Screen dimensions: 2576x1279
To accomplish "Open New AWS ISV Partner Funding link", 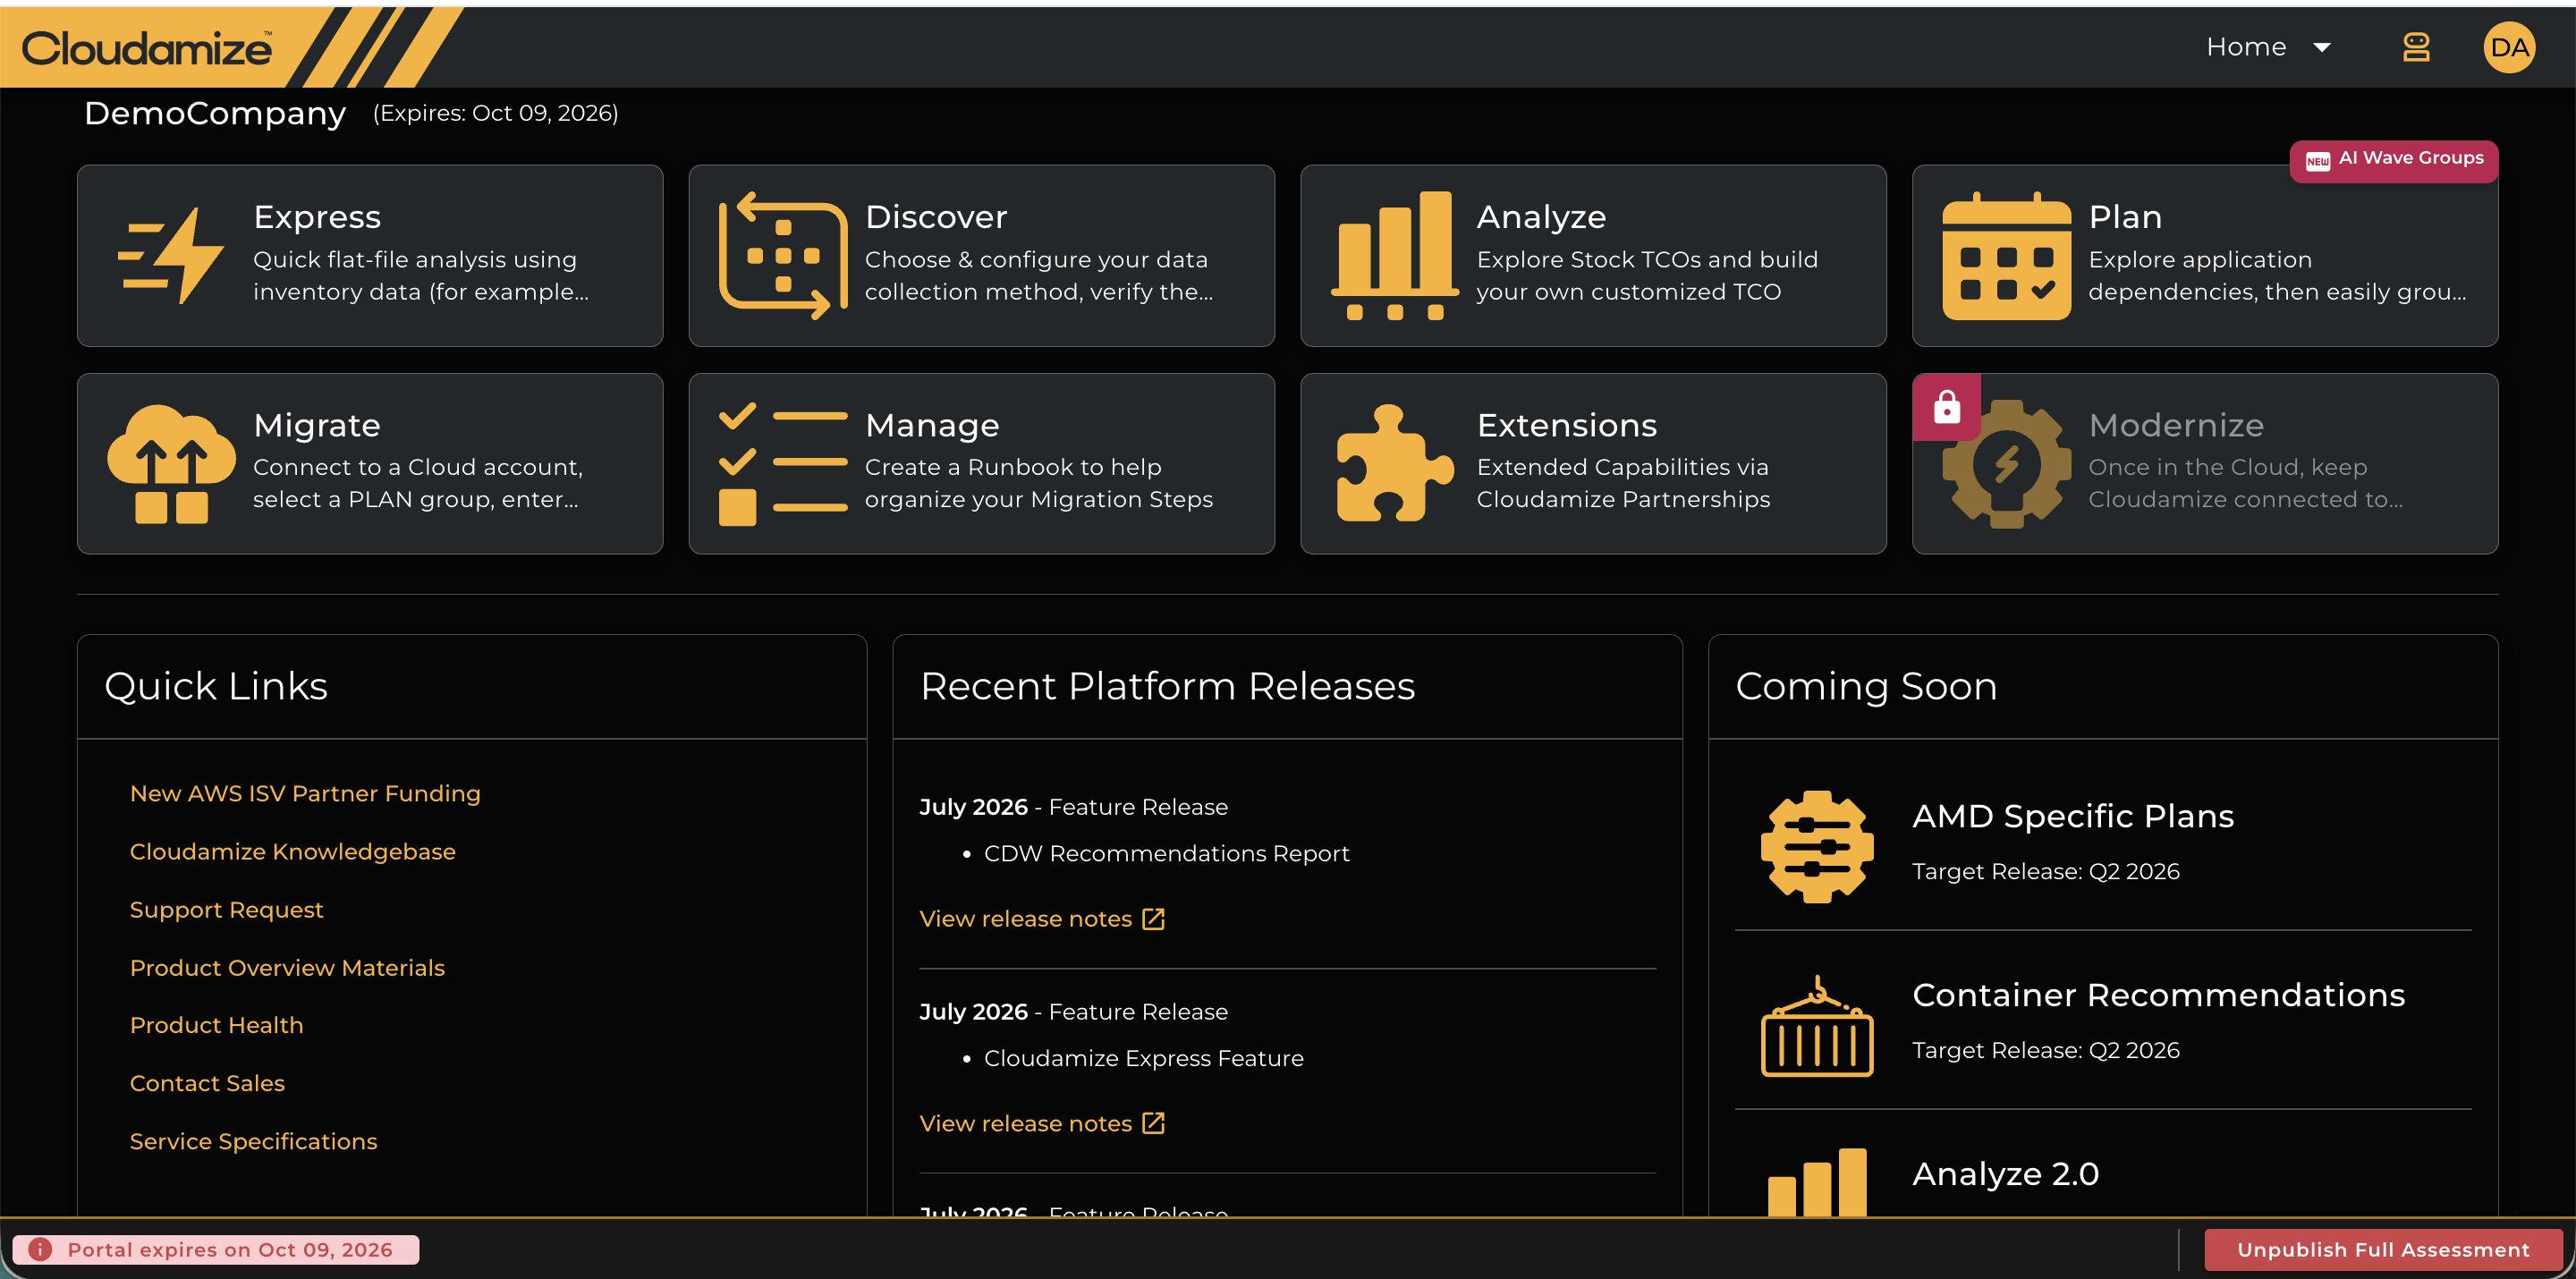I will click(x=305, y=793).
